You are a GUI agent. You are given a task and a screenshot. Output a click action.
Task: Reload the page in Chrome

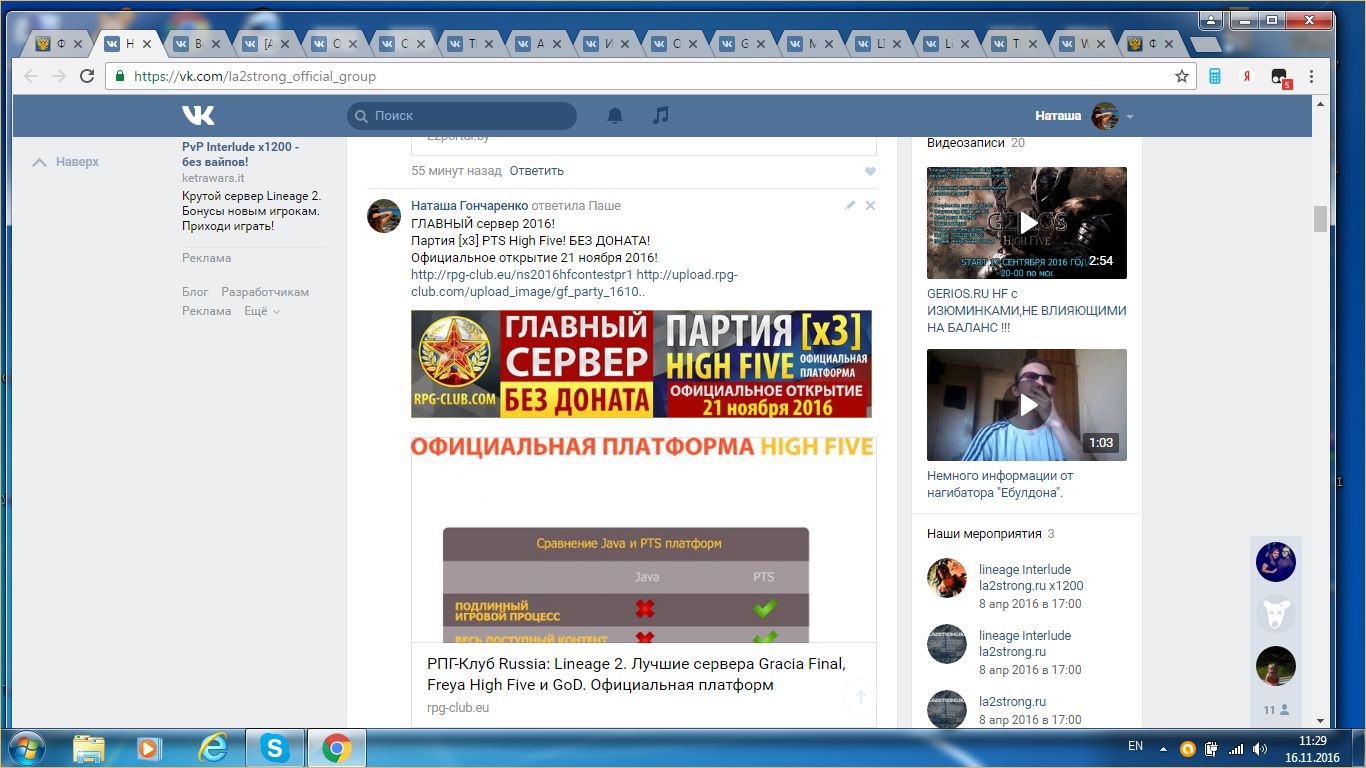pyautogui.click(x=87, y=76)
